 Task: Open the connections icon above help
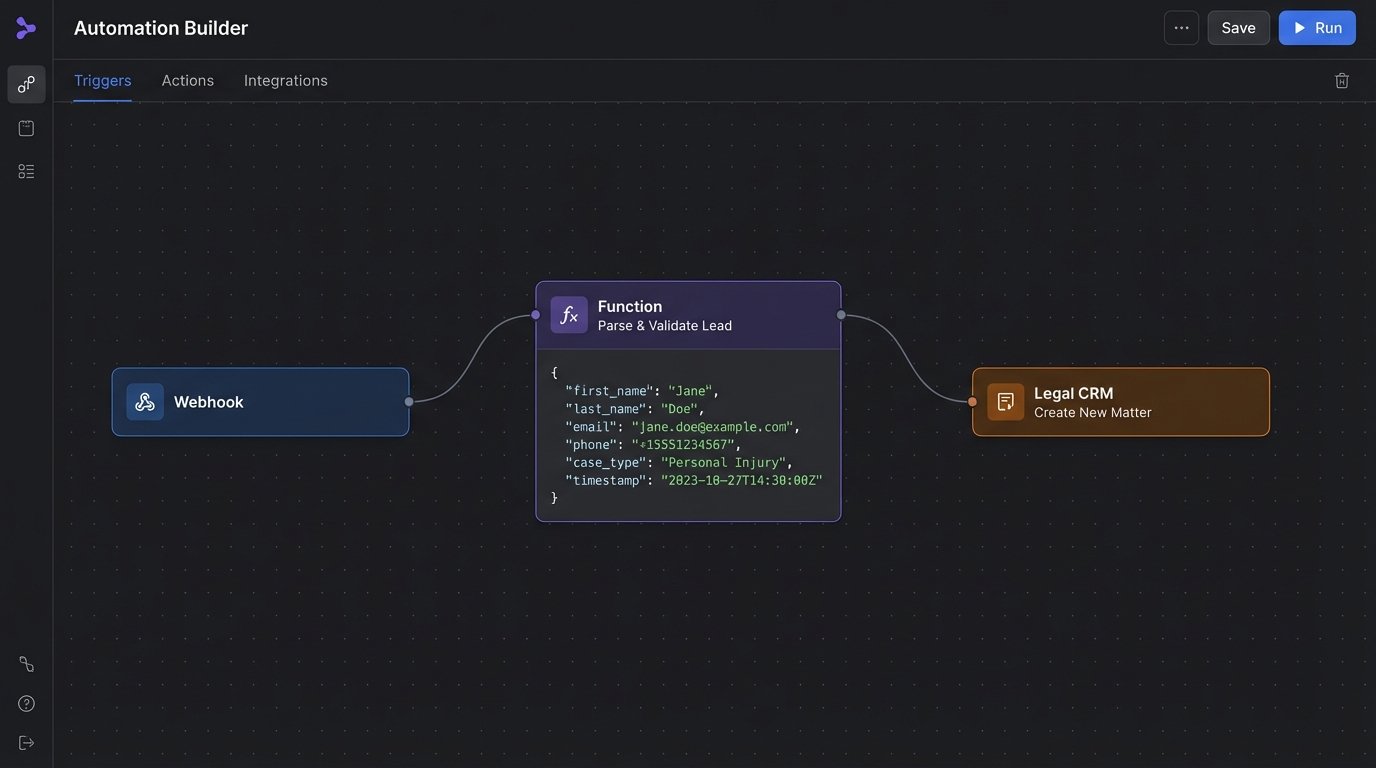point(26,664)
